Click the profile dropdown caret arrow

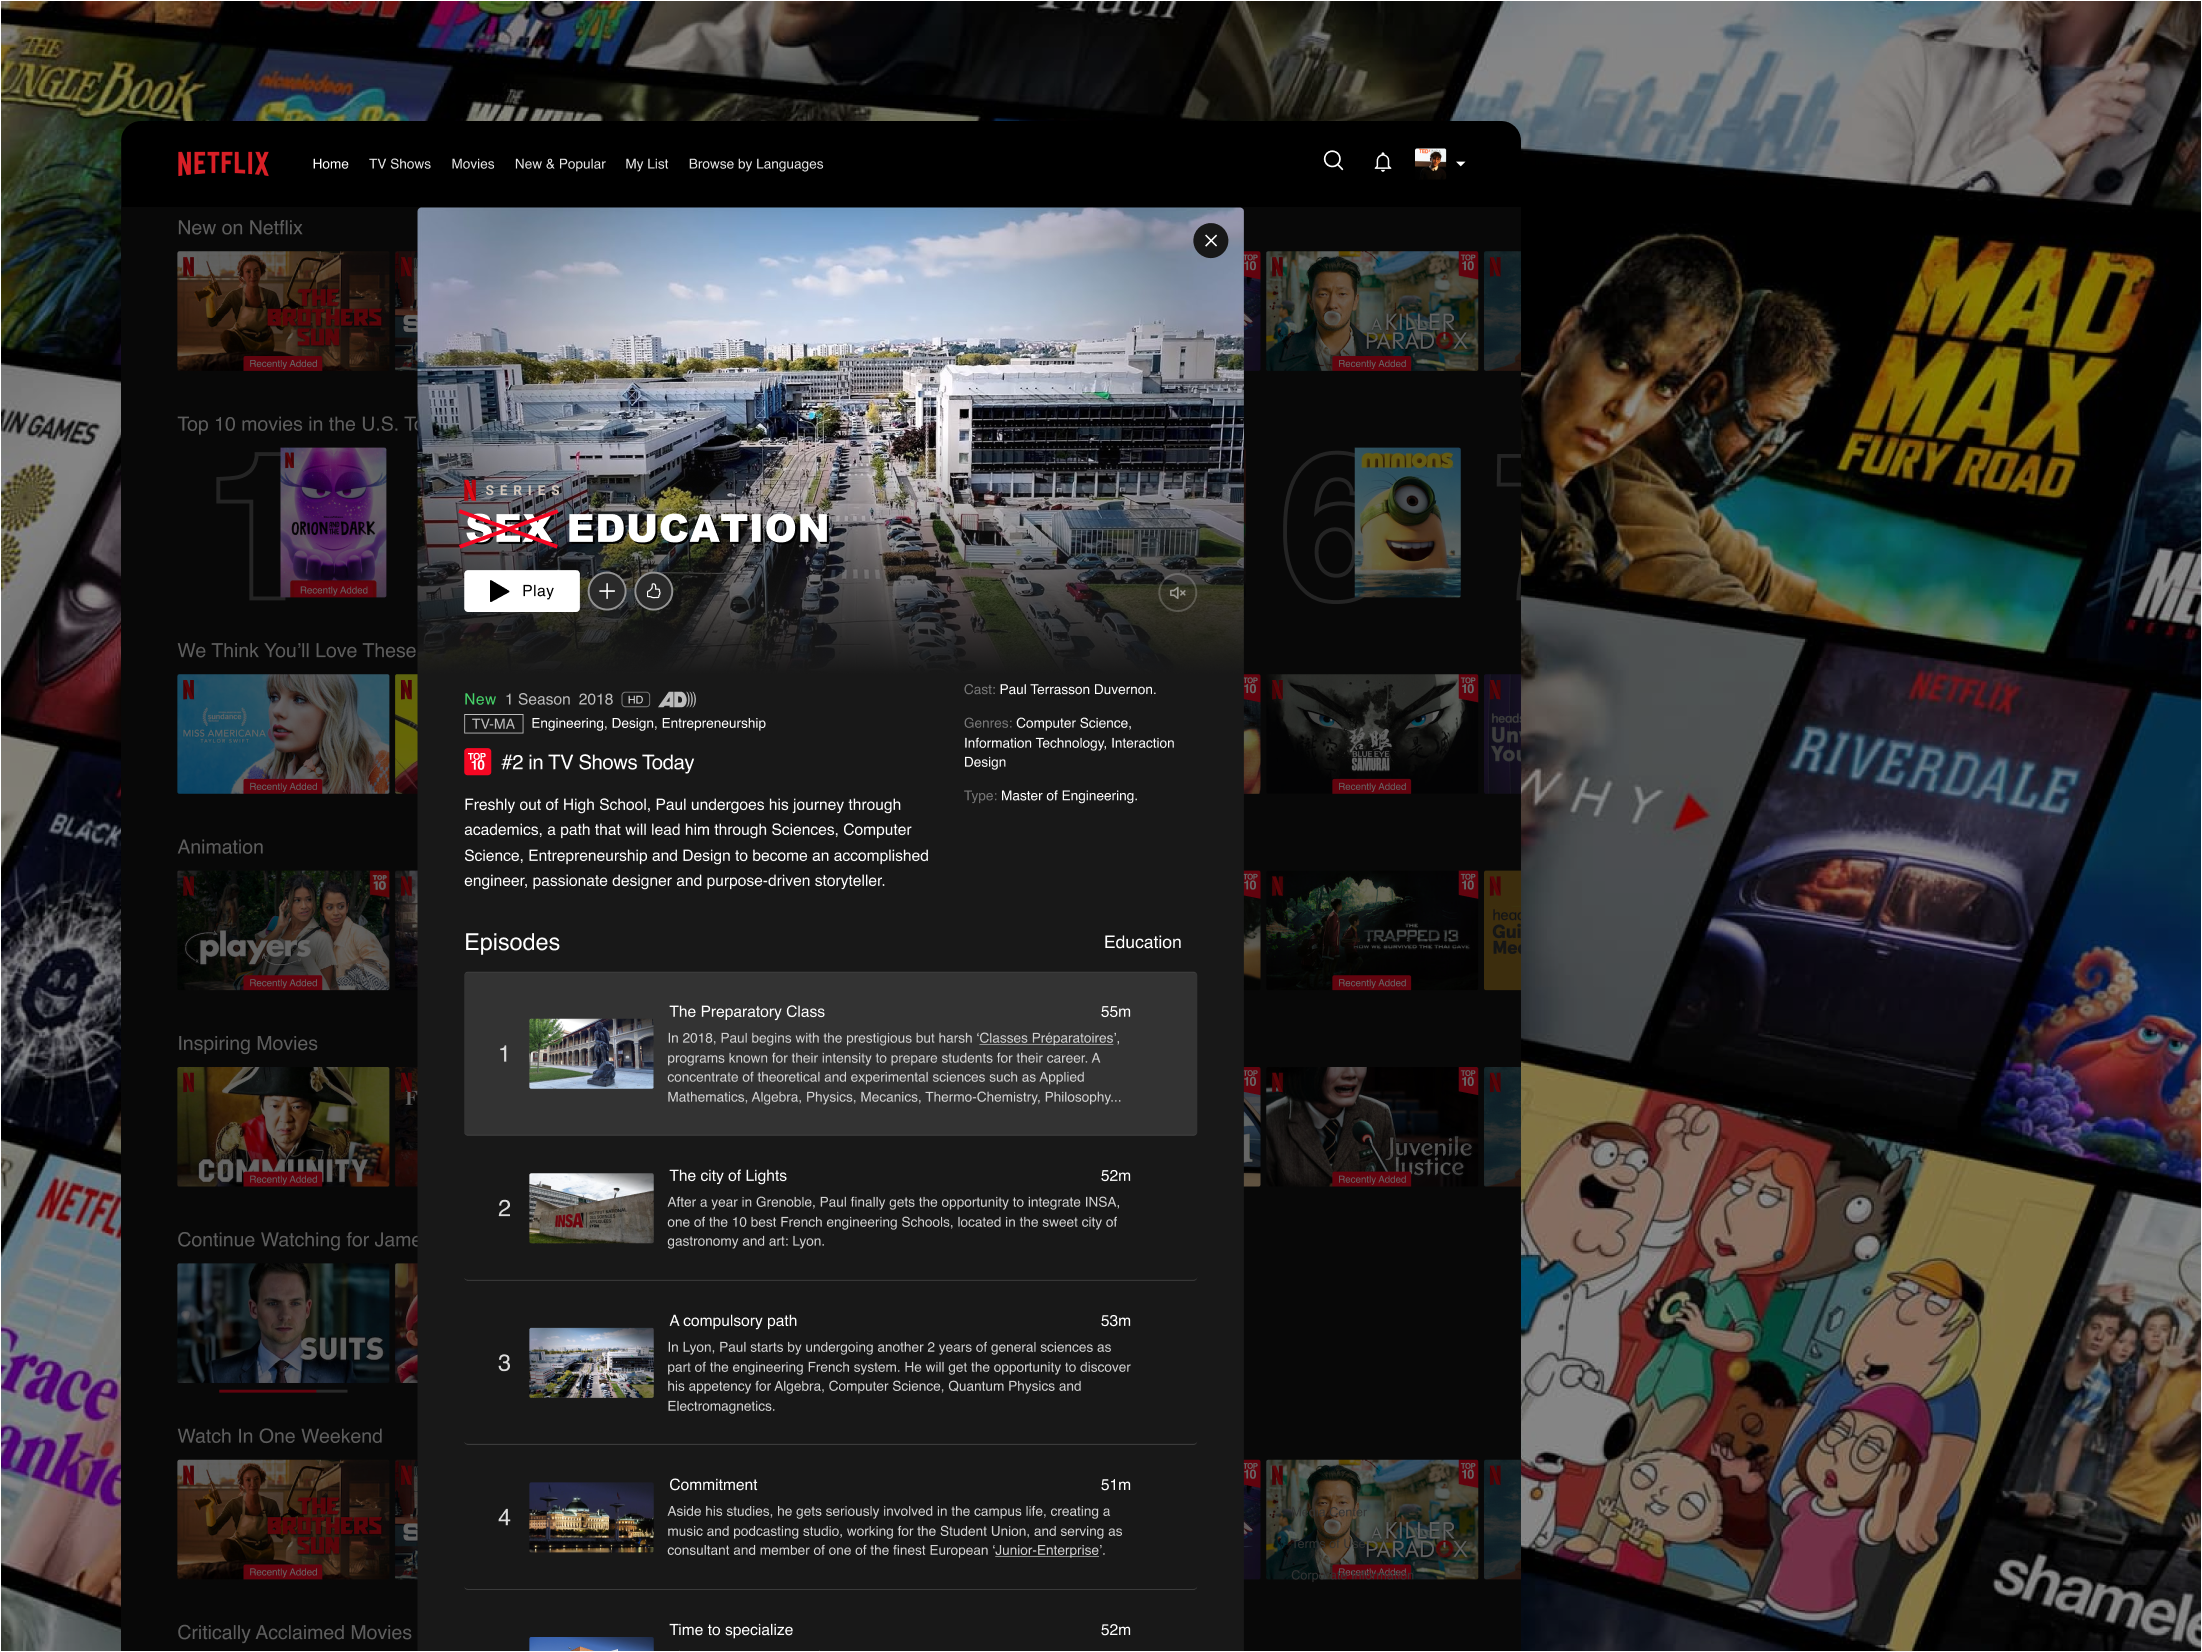point(1461,164)
